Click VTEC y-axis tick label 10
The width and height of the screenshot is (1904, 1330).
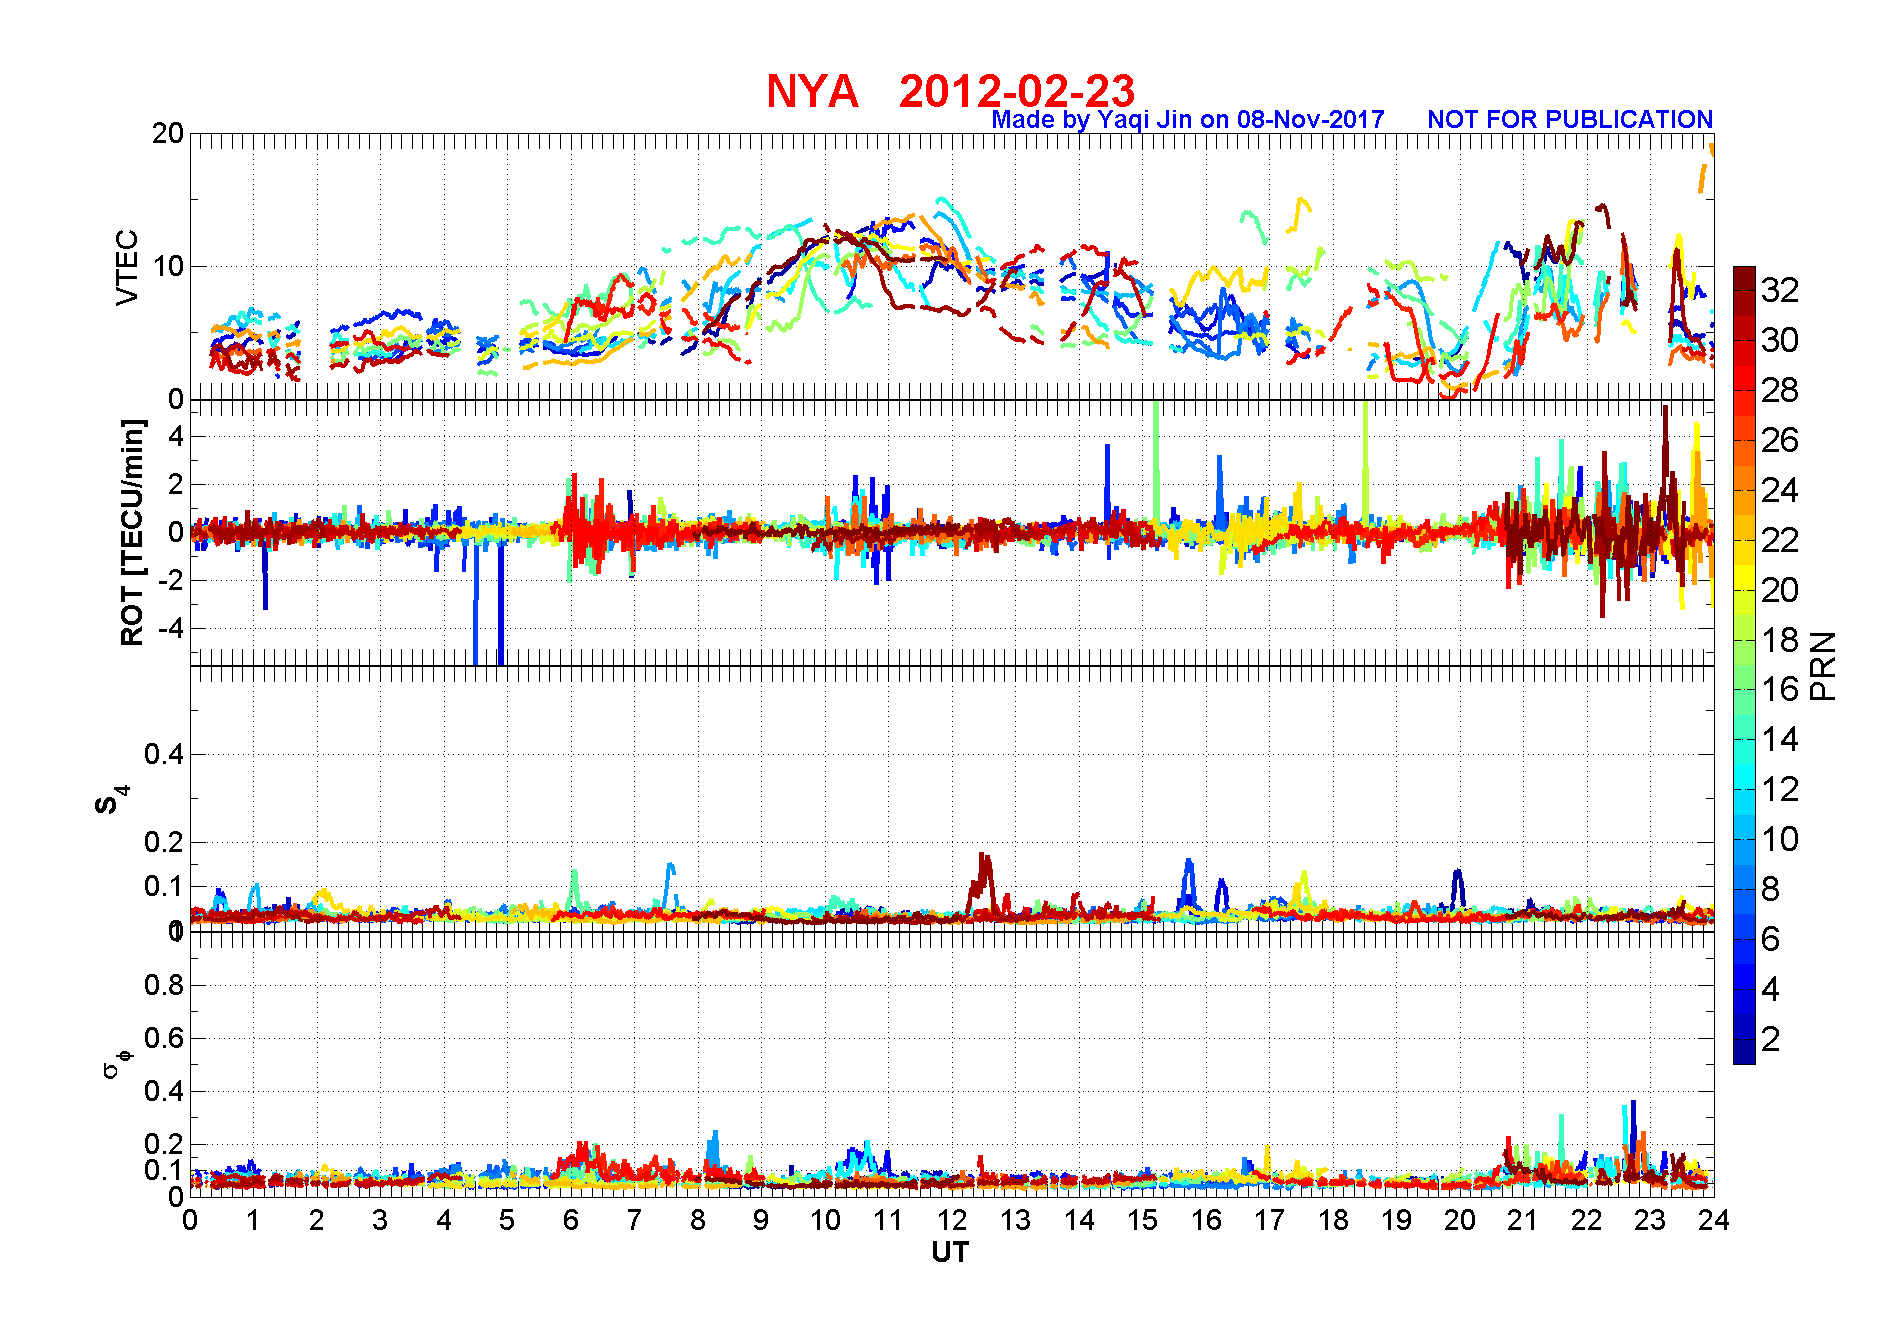[x=168, y=266]
